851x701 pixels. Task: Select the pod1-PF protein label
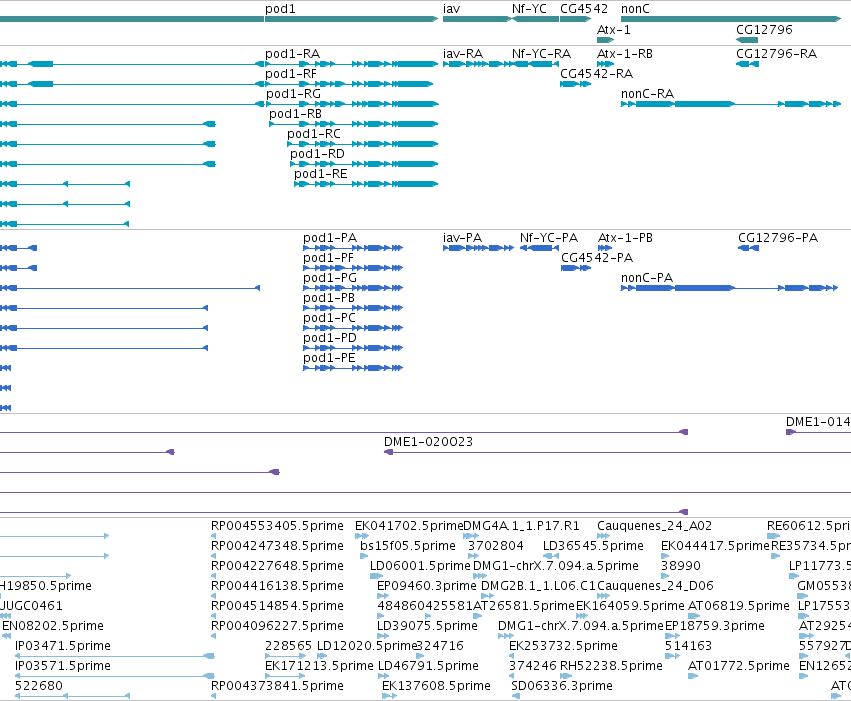click(328, 258)
